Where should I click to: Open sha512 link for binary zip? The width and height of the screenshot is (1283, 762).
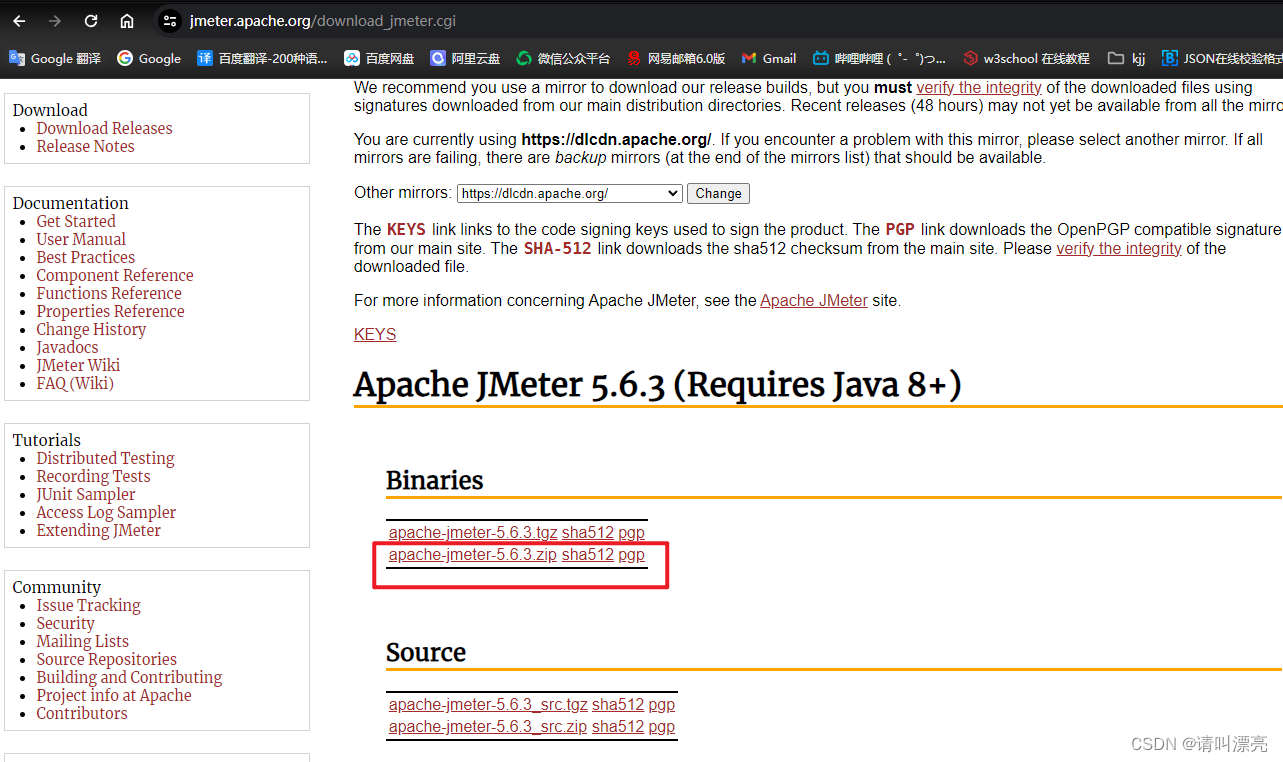[588, 555]
